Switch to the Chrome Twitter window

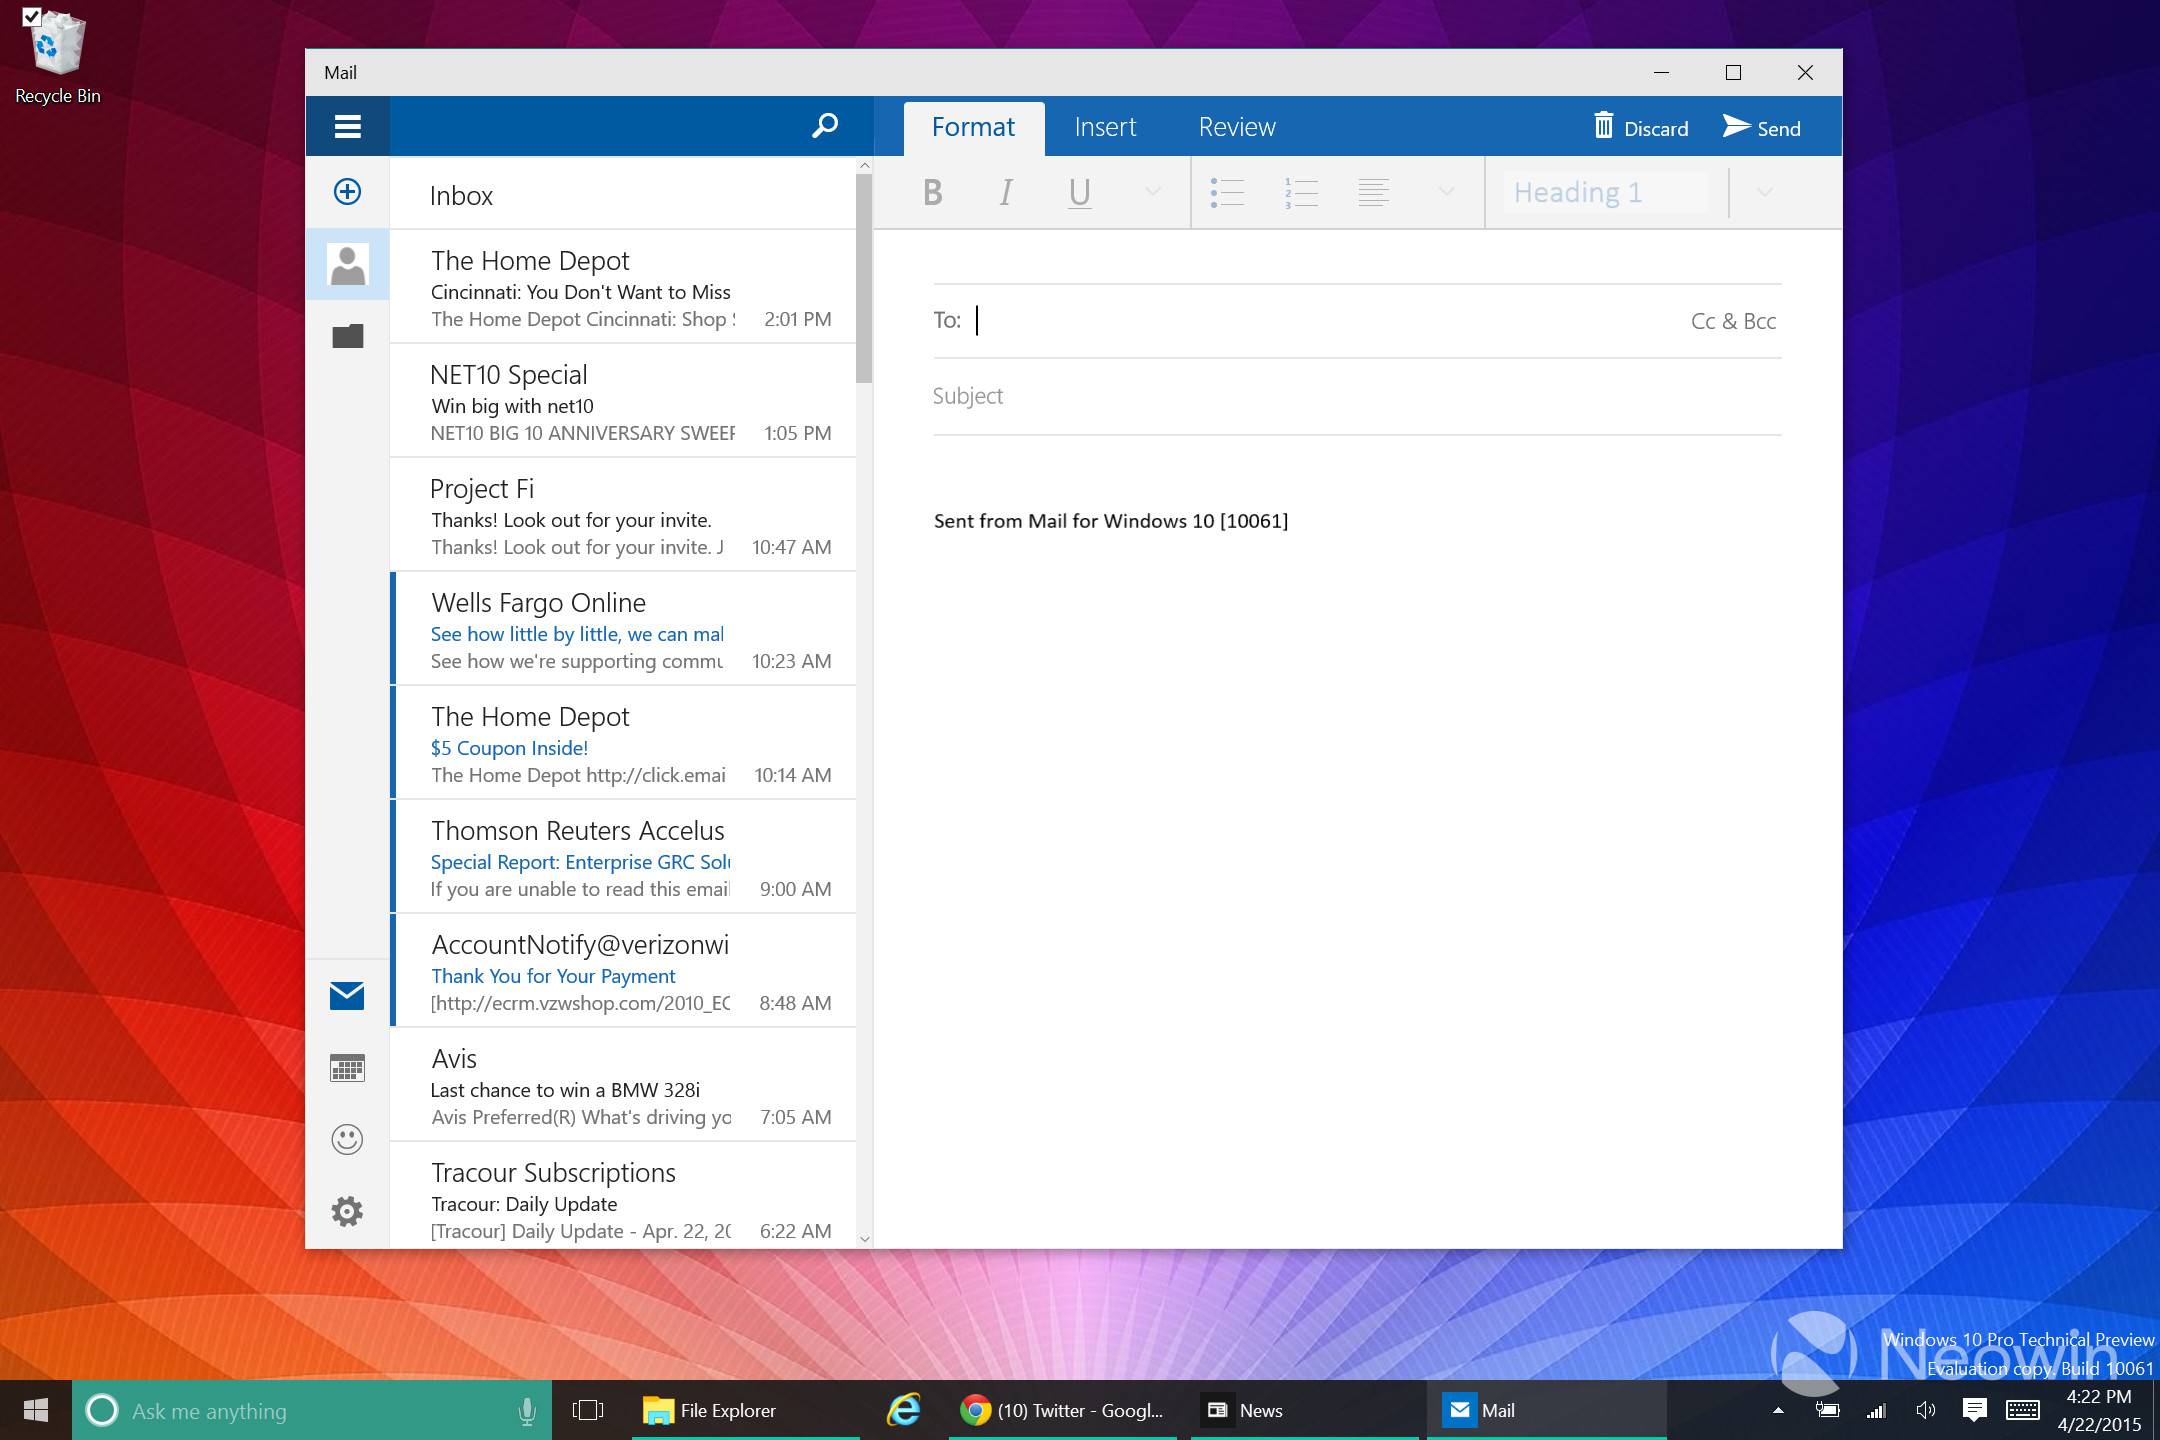pyautogui.click(x=1063, y=1410)
